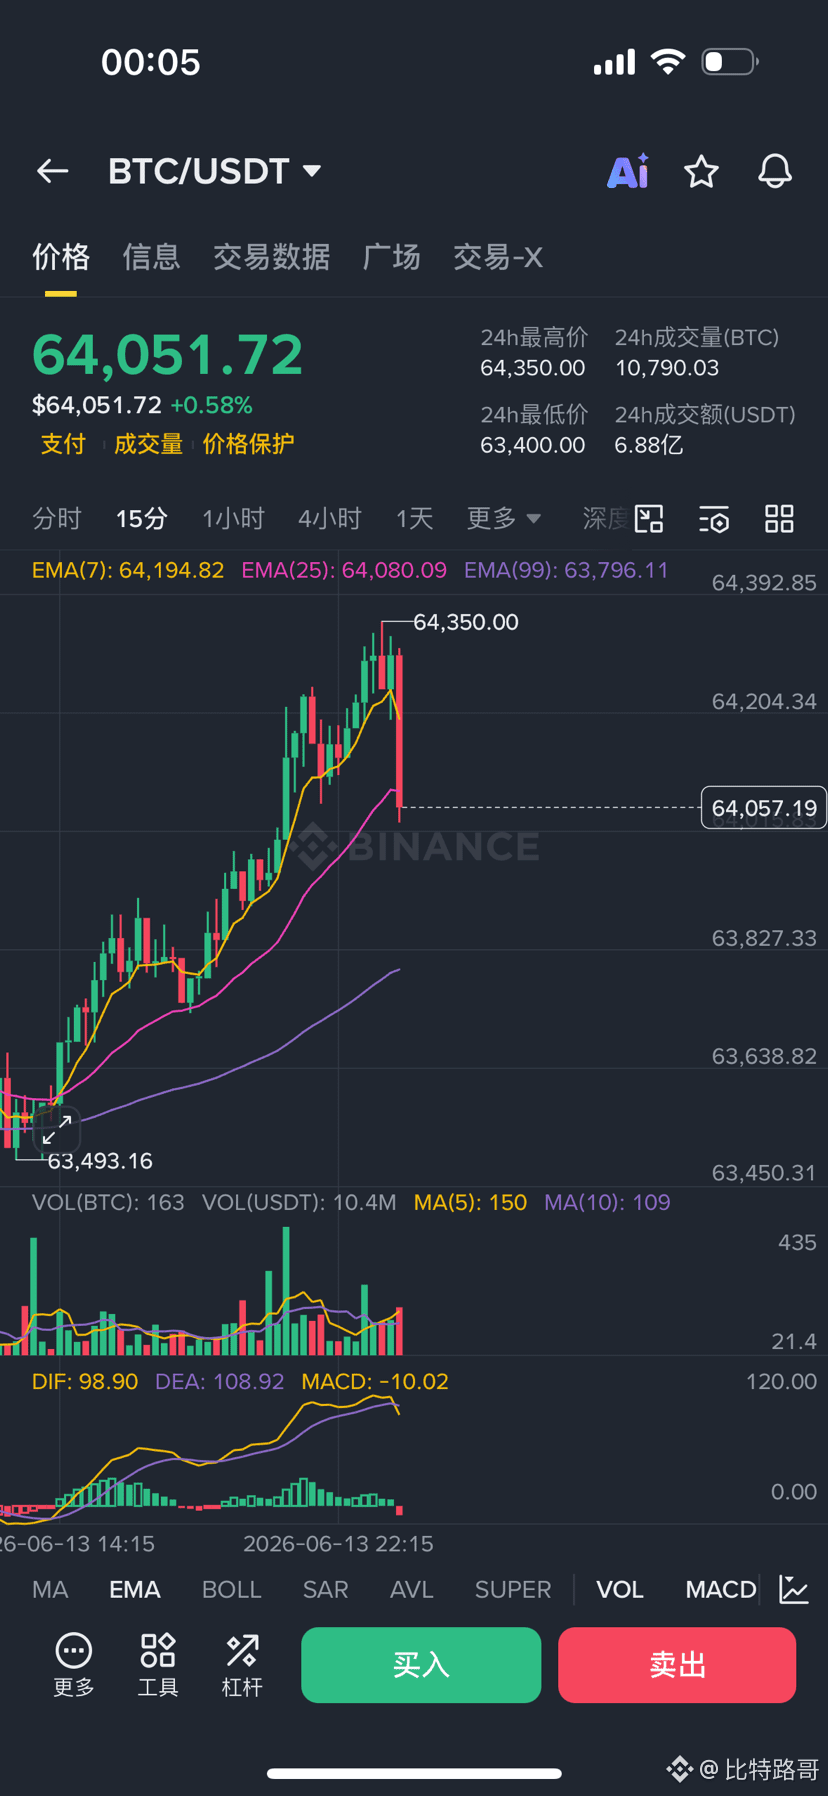Expand the BTC/USDT pair selector
828x1796 pixels.
click(x=214, y=171)
